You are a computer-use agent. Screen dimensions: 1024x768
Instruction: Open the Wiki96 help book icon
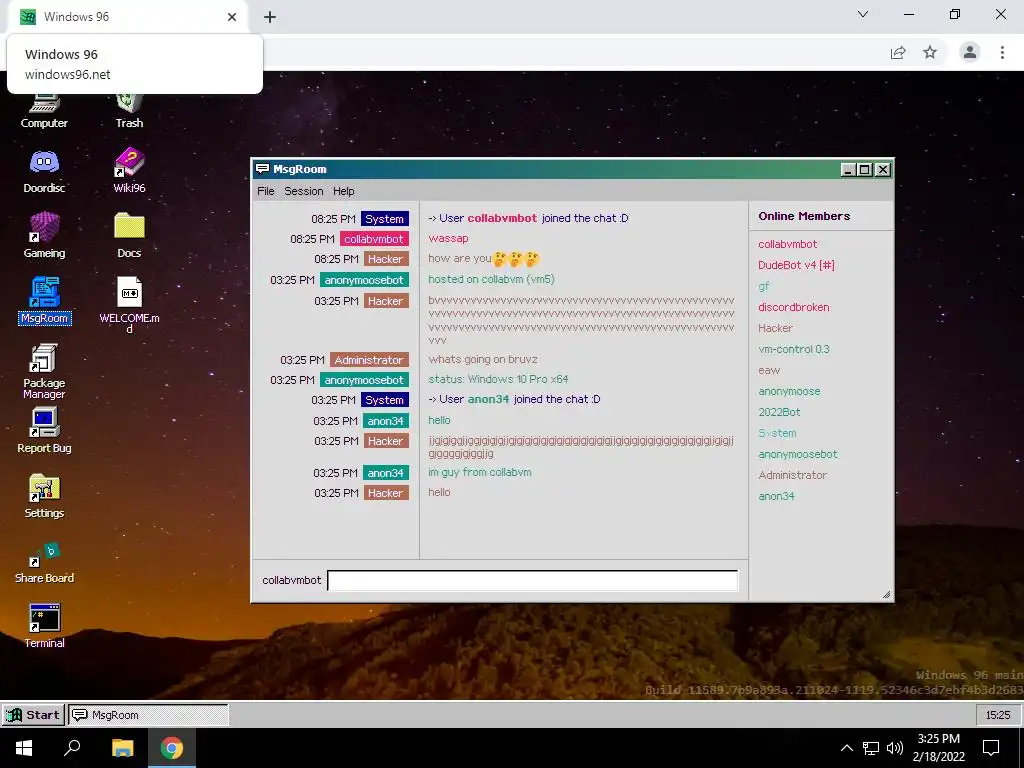coord(129,171)
